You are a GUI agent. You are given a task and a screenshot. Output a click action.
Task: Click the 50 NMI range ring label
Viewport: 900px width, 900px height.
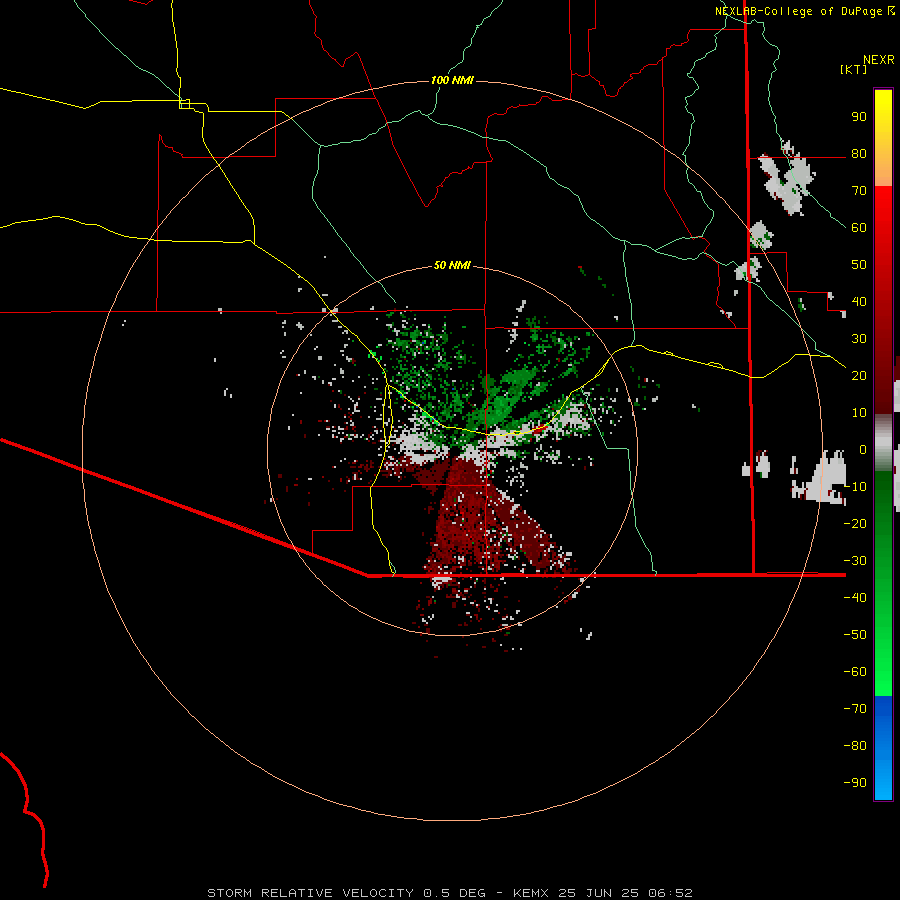coord(452,265)
